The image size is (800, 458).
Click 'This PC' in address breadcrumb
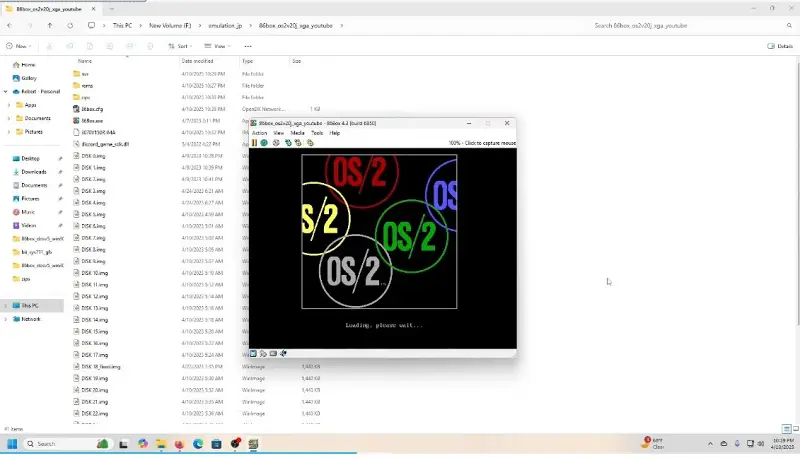click(122, 26)
